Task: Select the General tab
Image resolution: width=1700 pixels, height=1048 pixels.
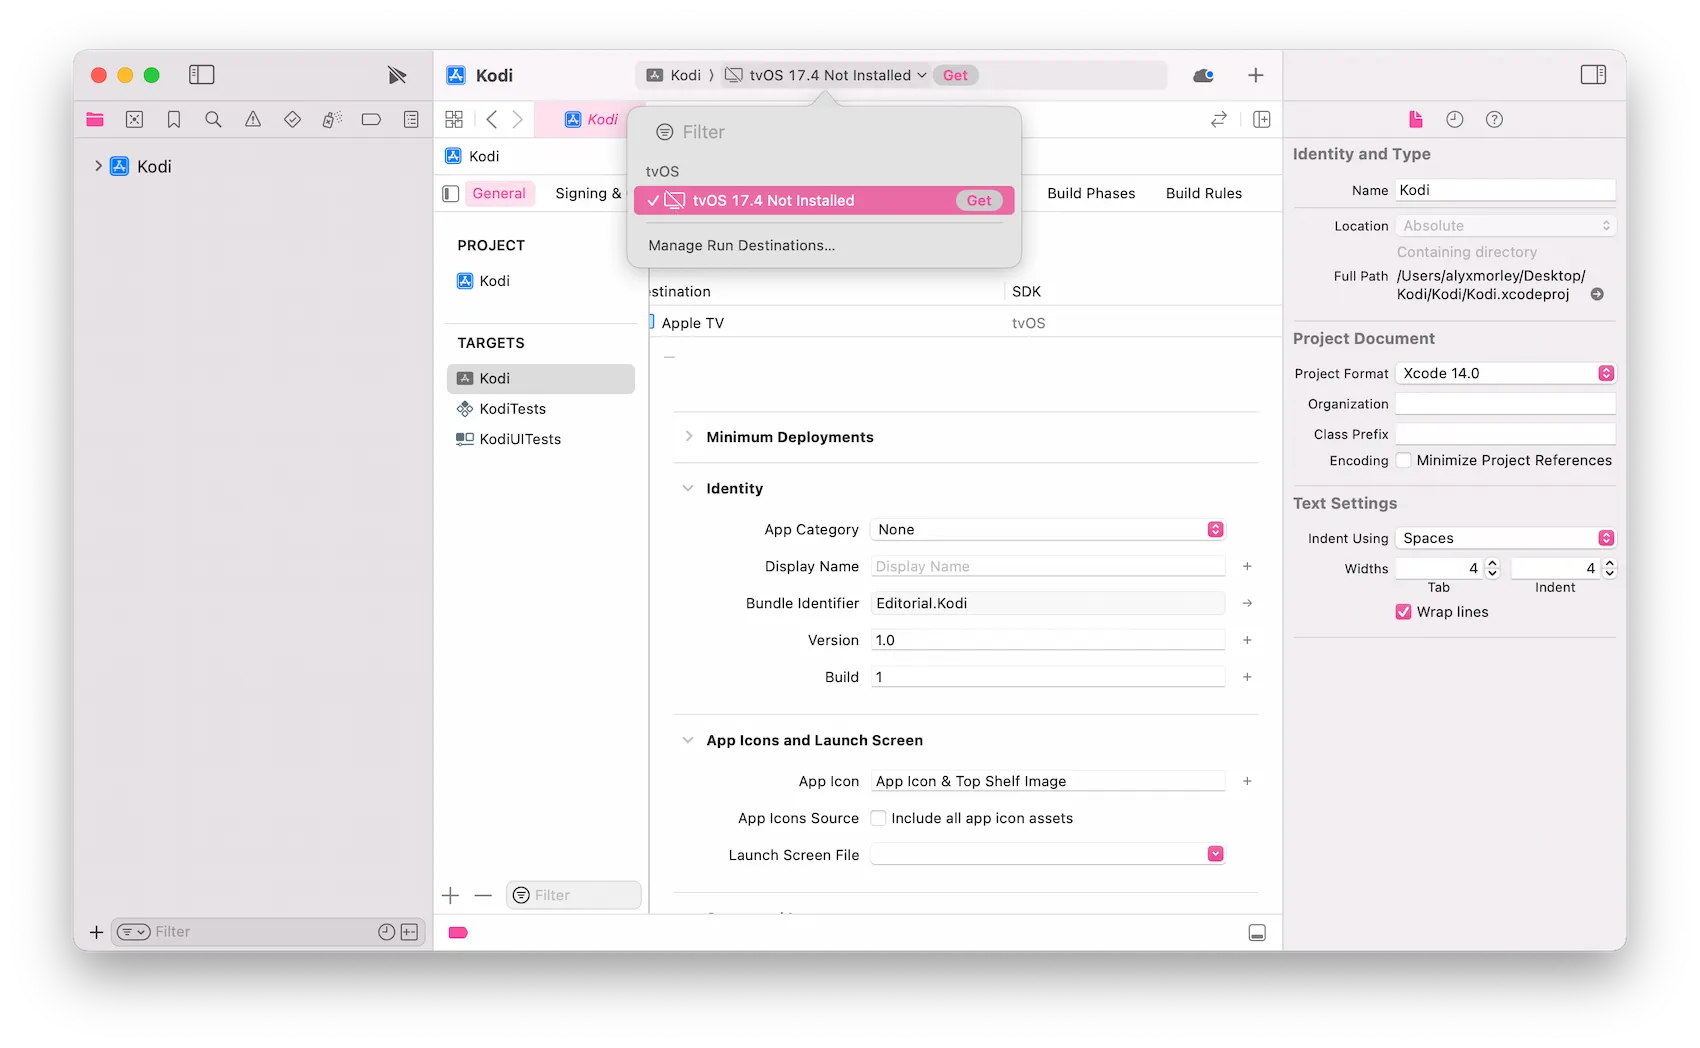Action: (x=499, y=194)
